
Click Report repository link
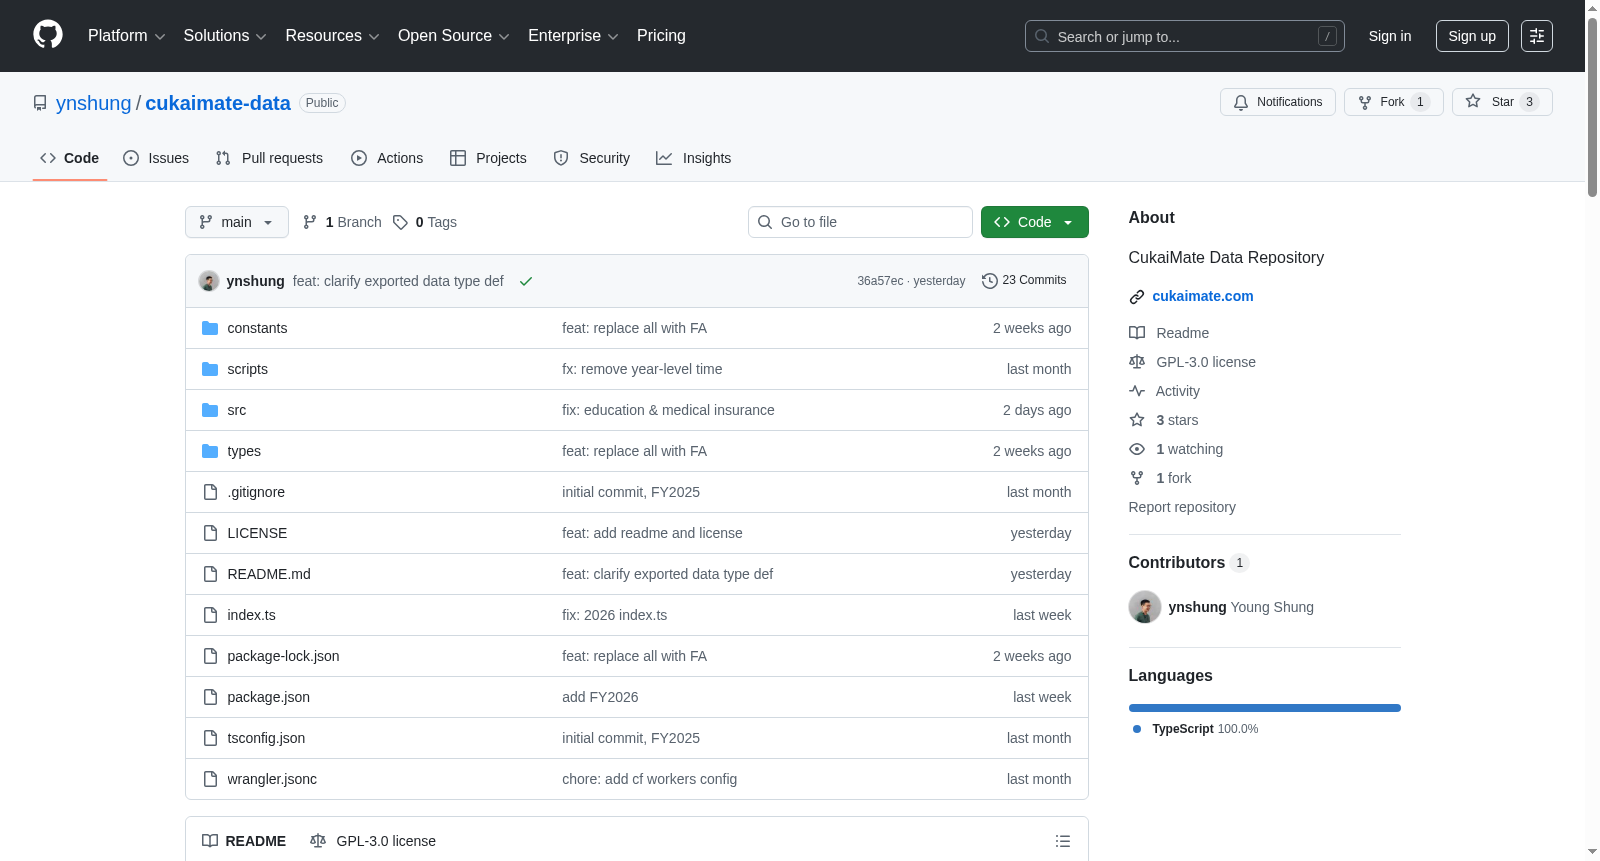coord(1182,507)
